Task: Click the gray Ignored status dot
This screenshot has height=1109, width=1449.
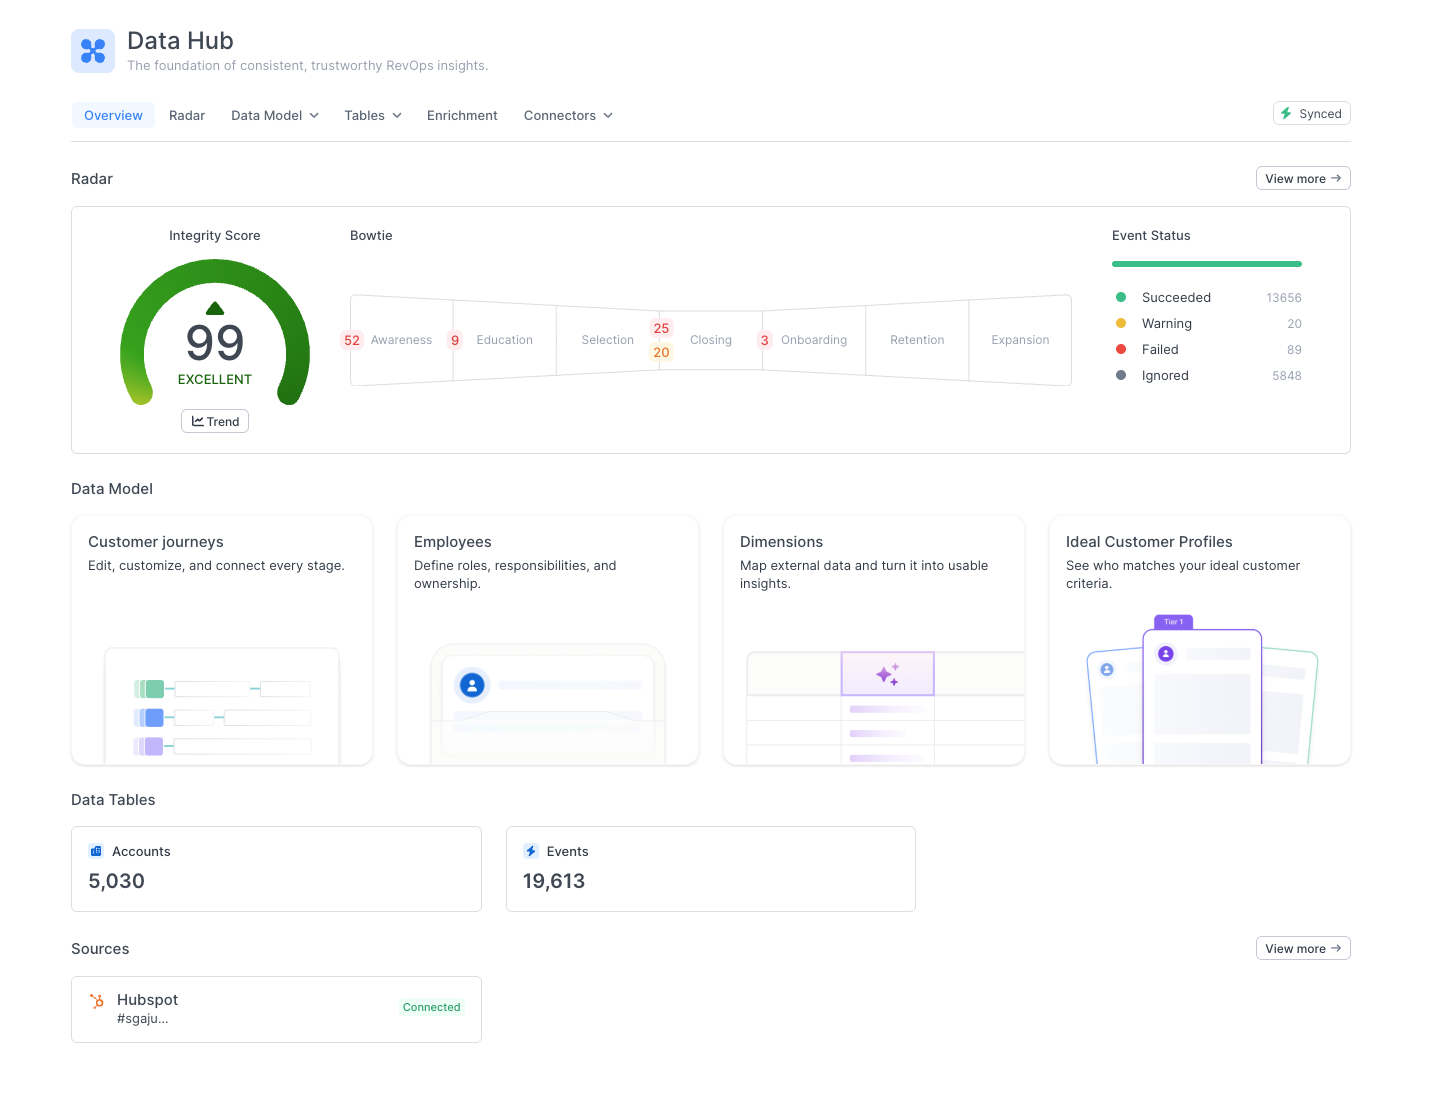Action: 1121,375
